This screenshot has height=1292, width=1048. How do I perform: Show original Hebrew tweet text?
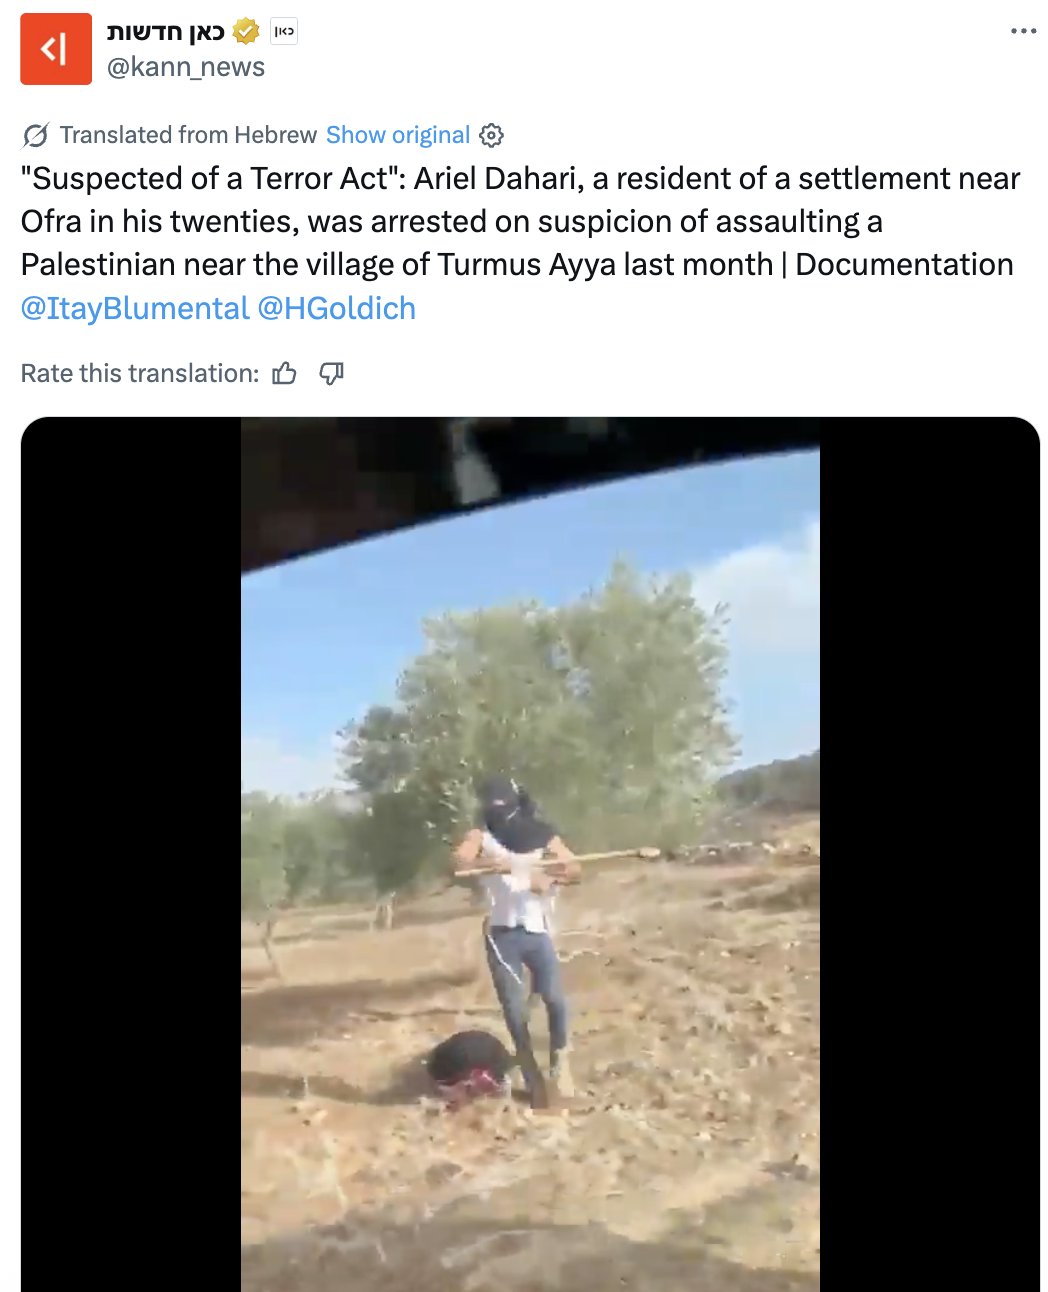[x=398, y=135]
